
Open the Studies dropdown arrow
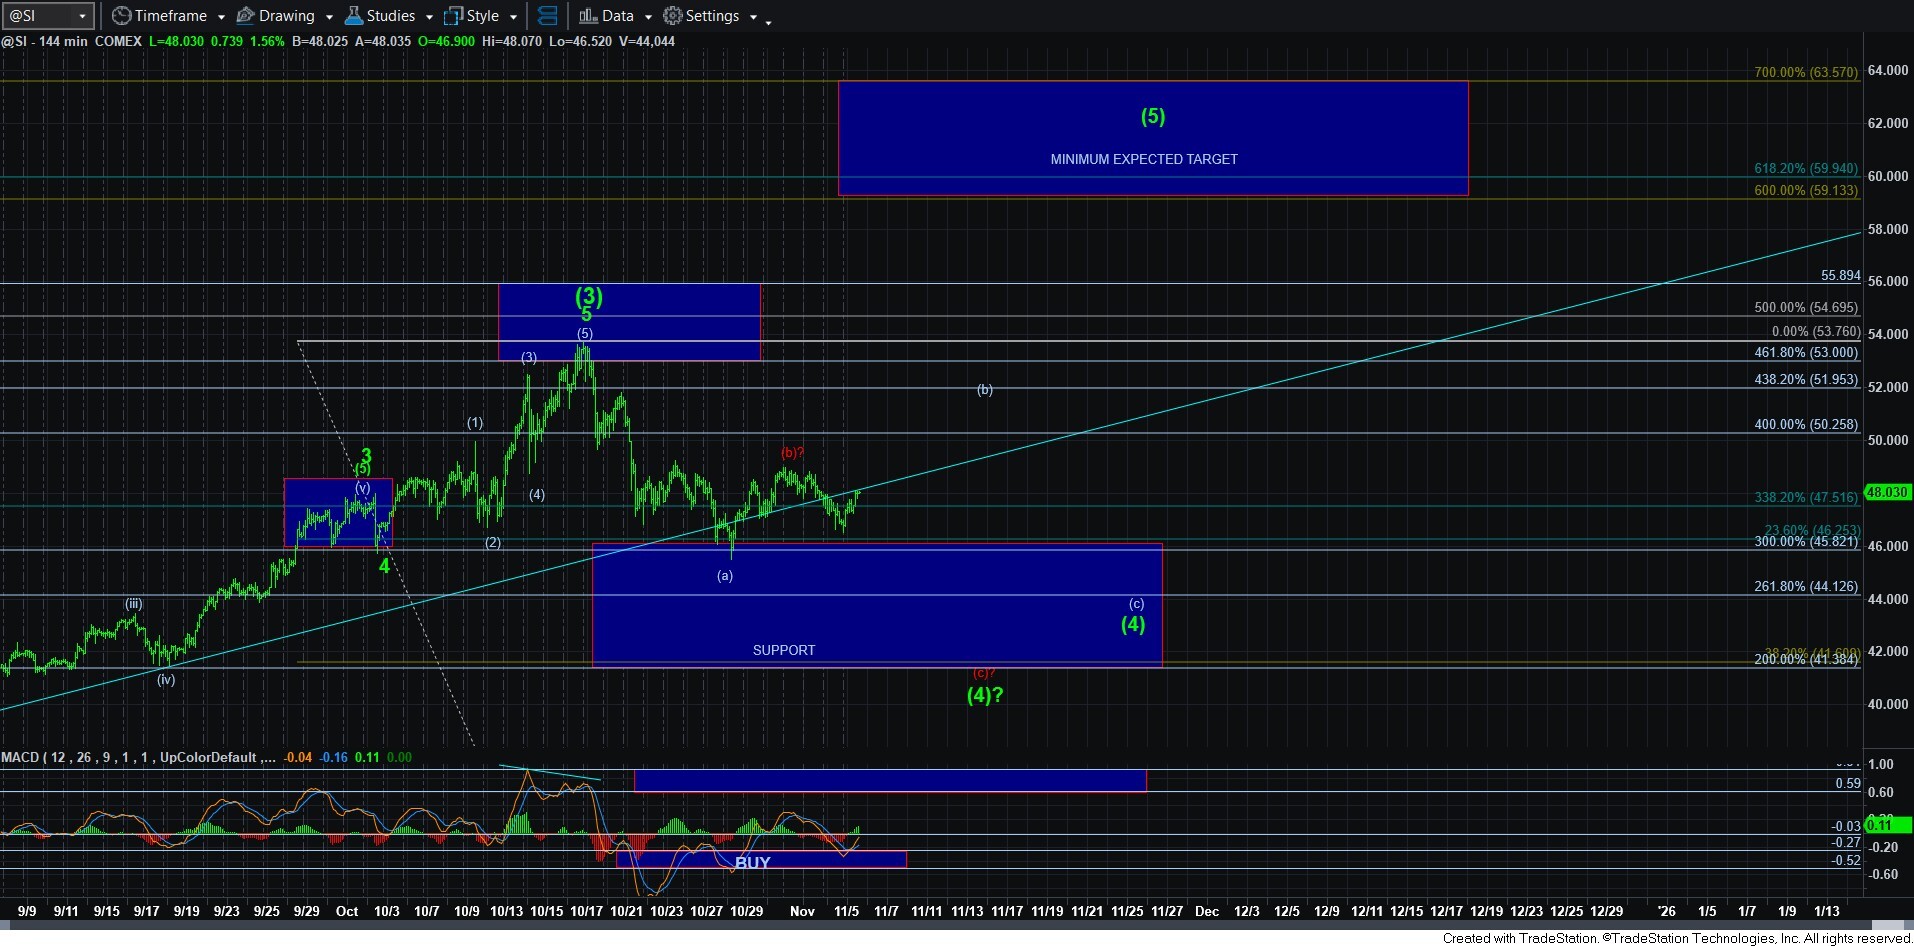tap(429, 17)
